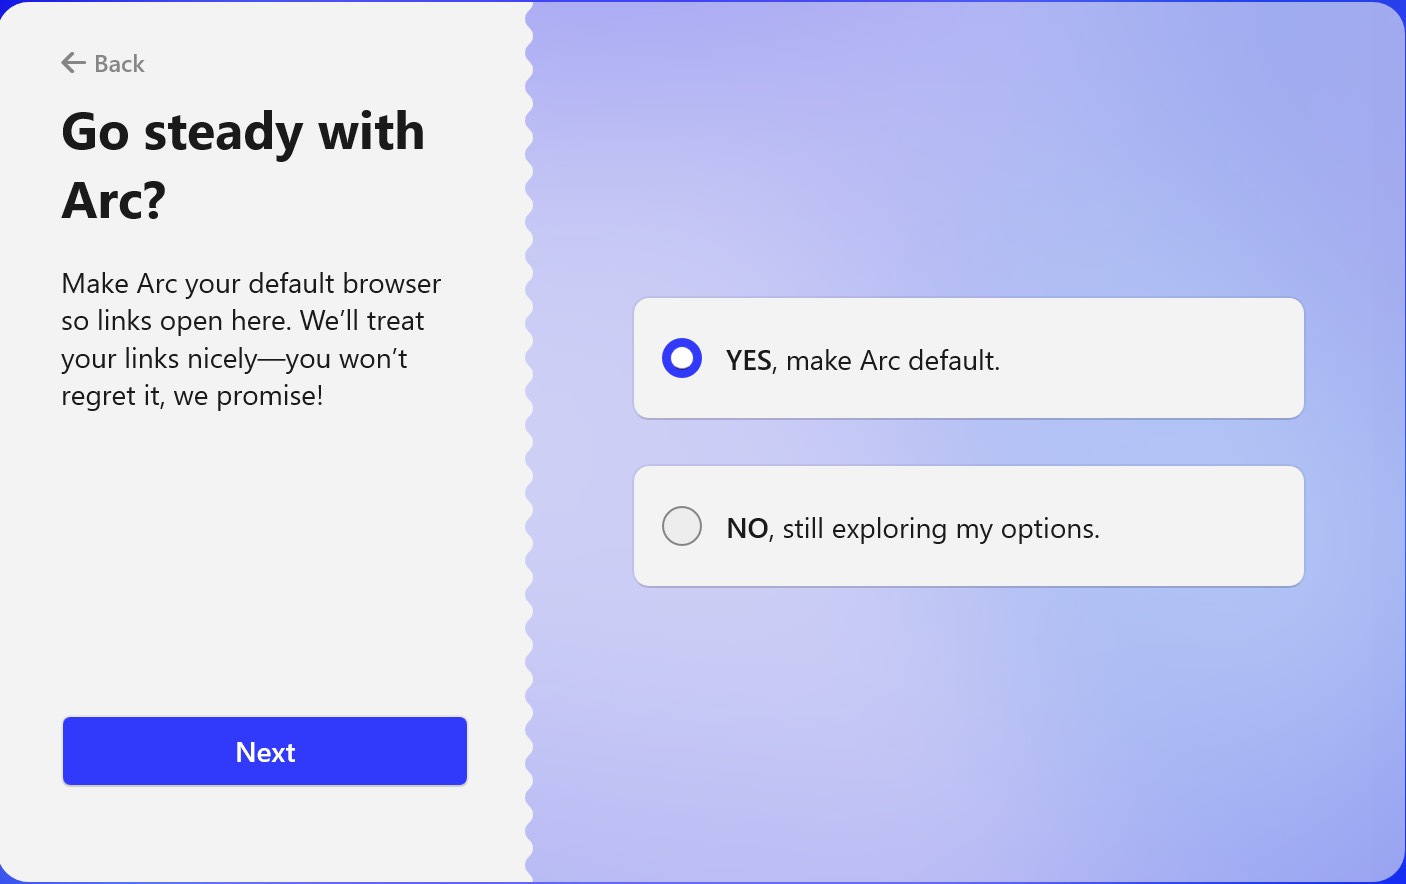
Task: Go back via the Back text link
Action: [119, 64]
